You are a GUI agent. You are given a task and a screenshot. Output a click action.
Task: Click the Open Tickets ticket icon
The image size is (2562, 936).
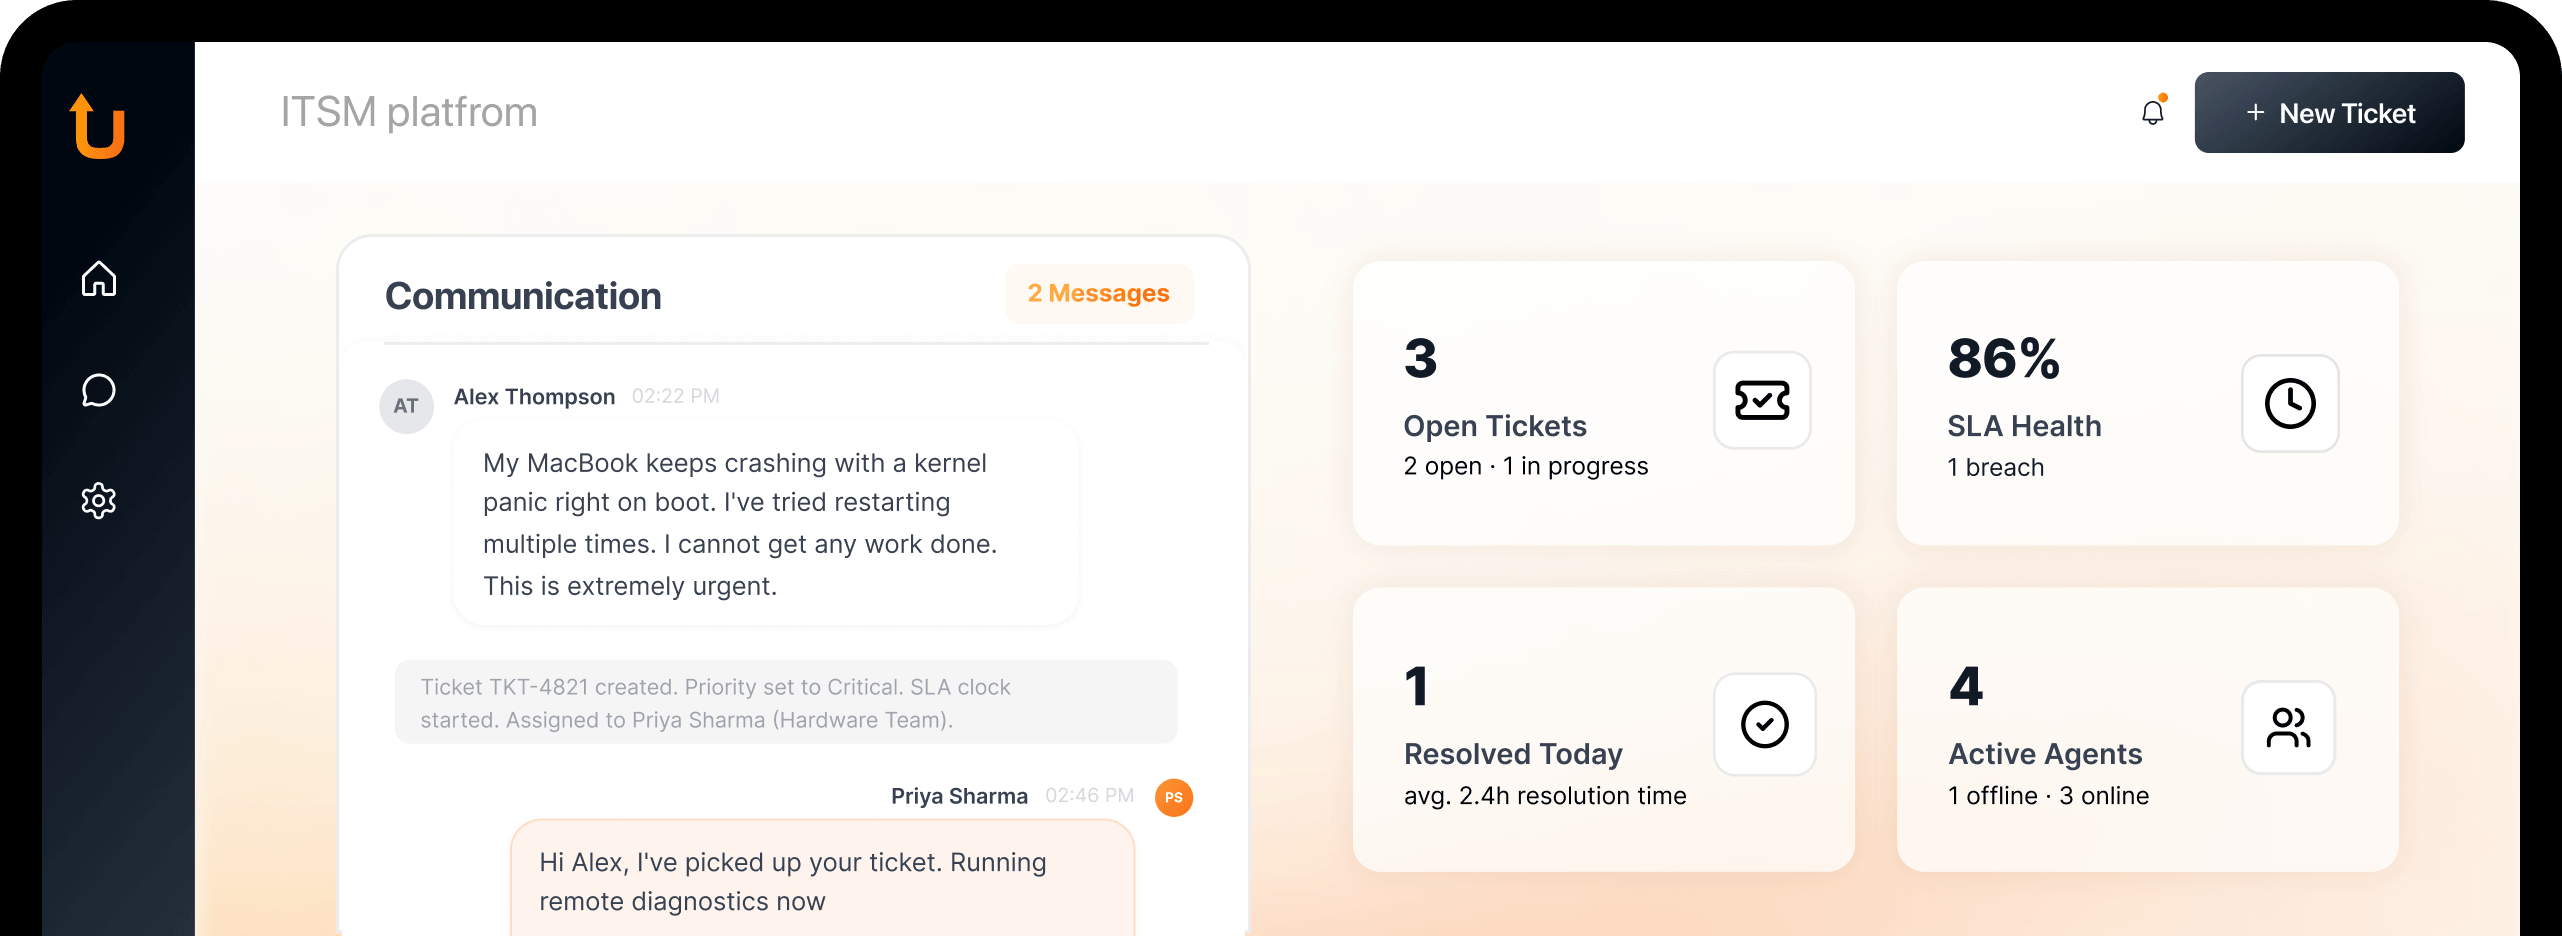pyautogui.click(x=1762, y=400)
